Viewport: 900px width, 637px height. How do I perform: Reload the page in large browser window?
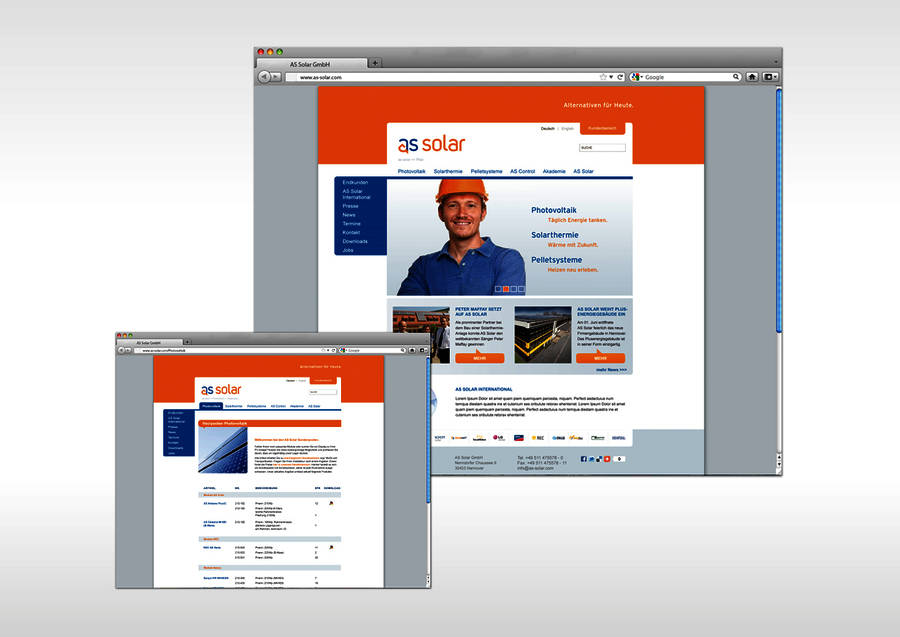tap(620, 77)
